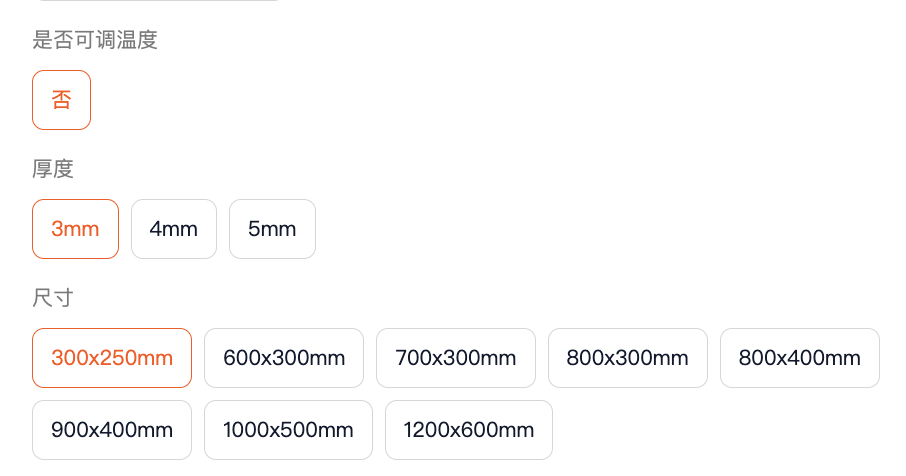Click the 尺寸 section label
This screenshot has height=476, width=906.
[53, 298]
